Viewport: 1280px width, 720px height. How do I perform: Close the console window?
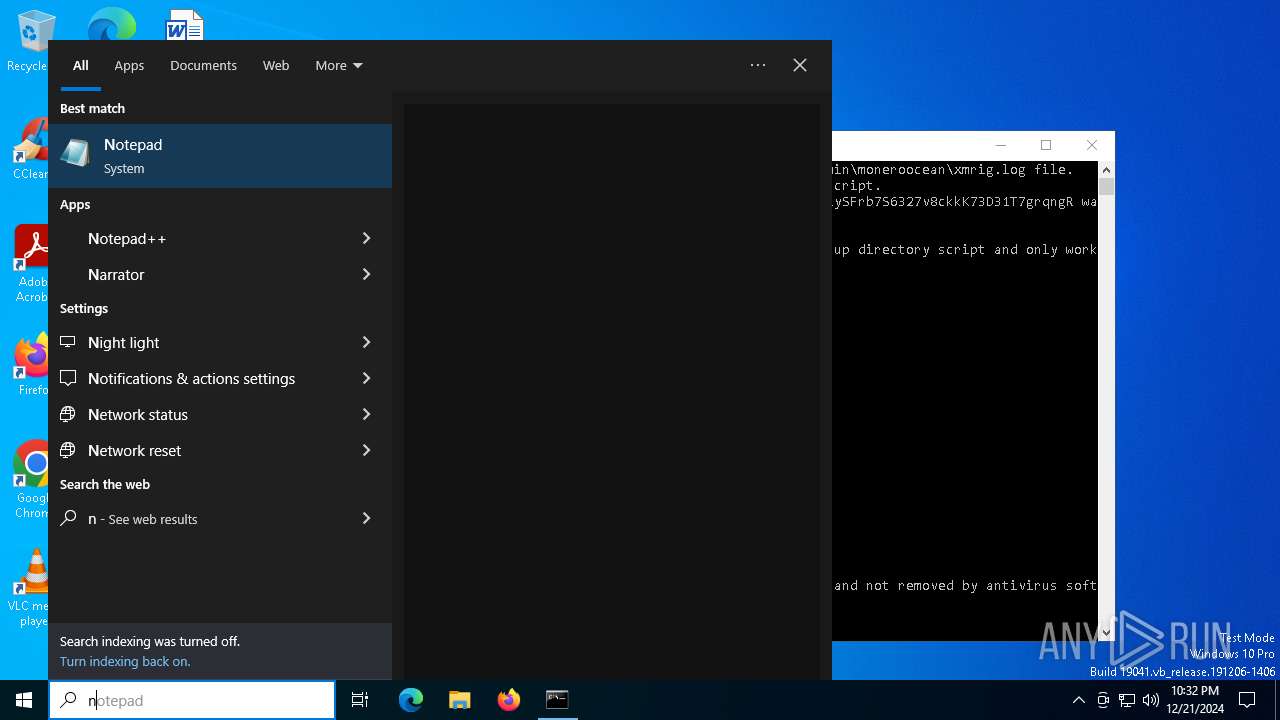pyautogui.click(x=1092, y=145)
